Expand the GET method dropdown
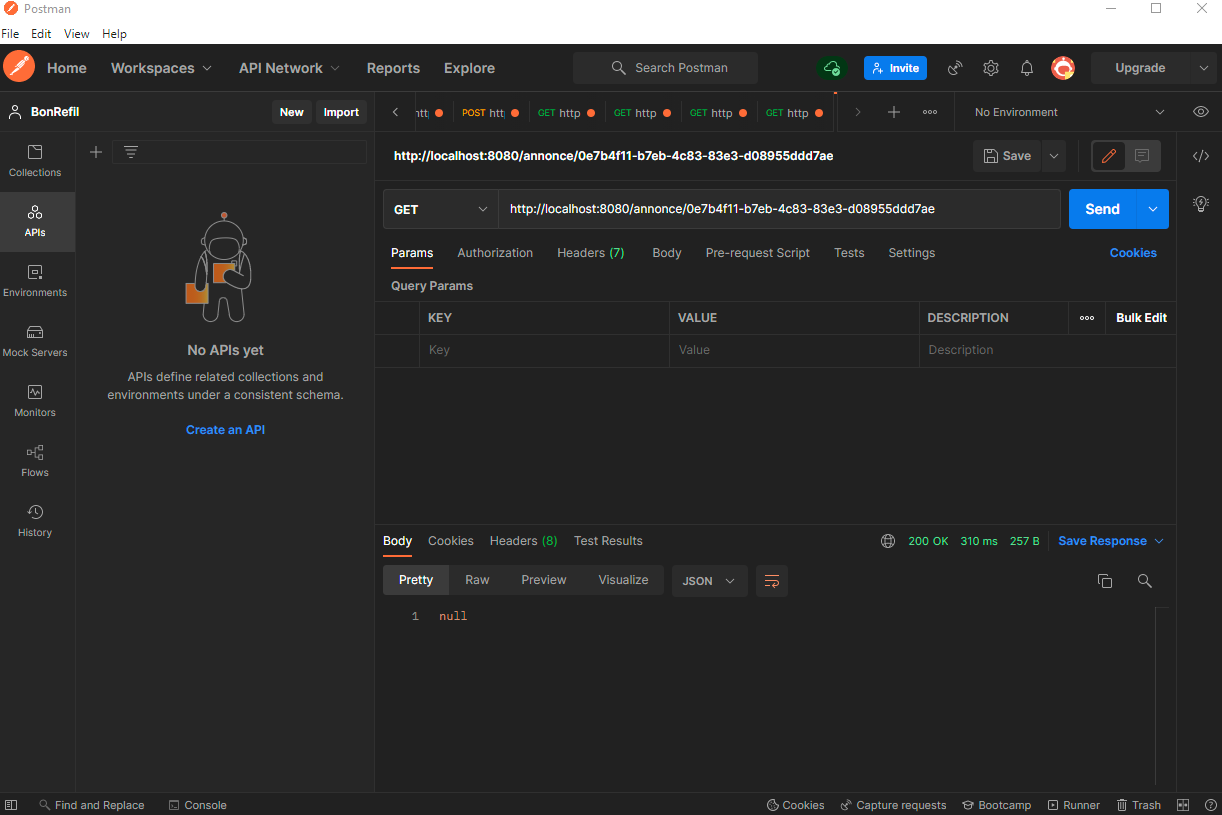The image size is (1222, 815). tap(441, 209)
